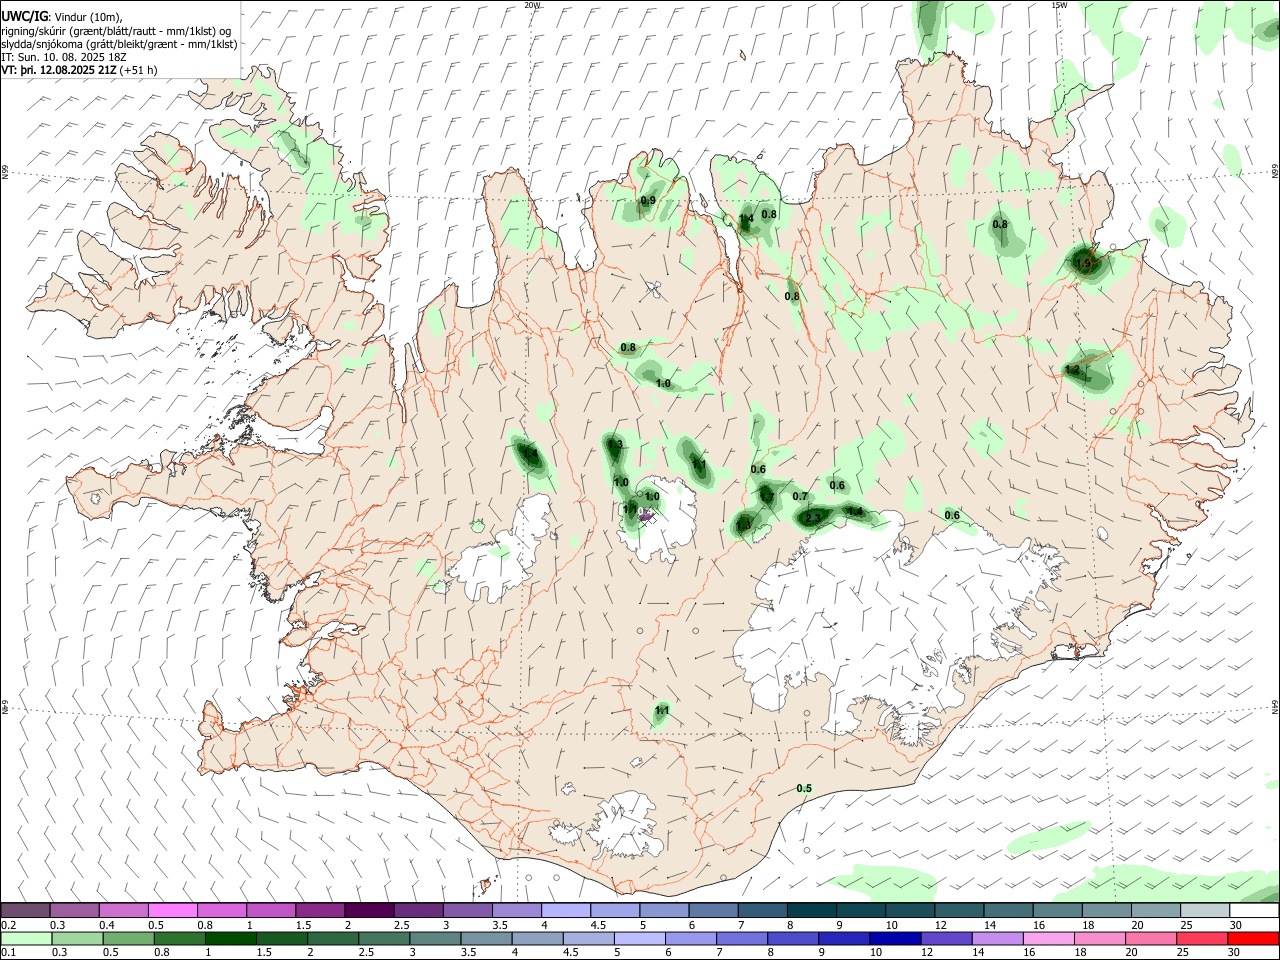Choose the dark teal top-row swatch between 8 and 9
This screenshot has width=1280, height=960.
pyautogui.click(x=810, y=910)
